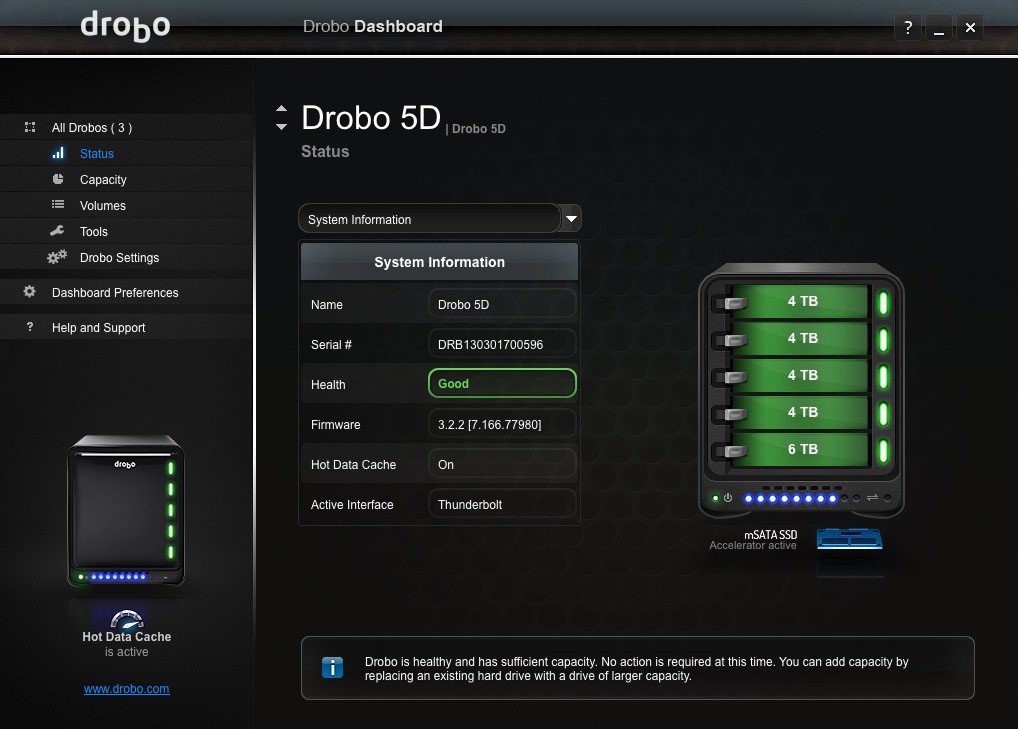Screen dimensions: 1018x729
Task: Click the Active Interface value Thunderbolt
Action: (502, 504)
